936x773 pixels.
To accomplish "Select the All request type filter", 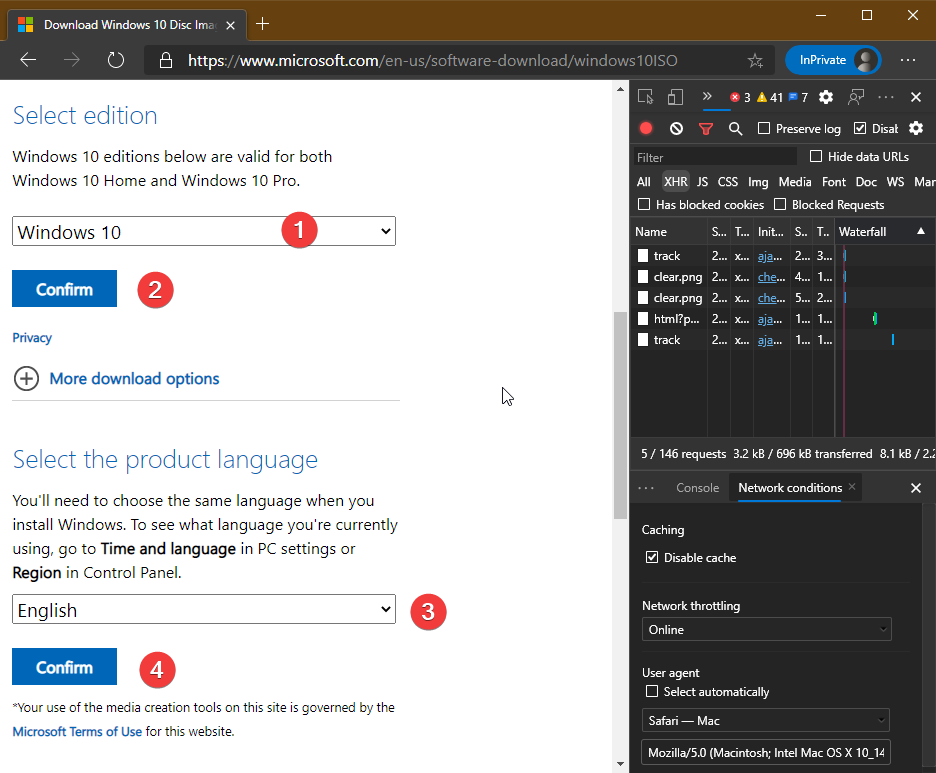I will pos(644,181).
